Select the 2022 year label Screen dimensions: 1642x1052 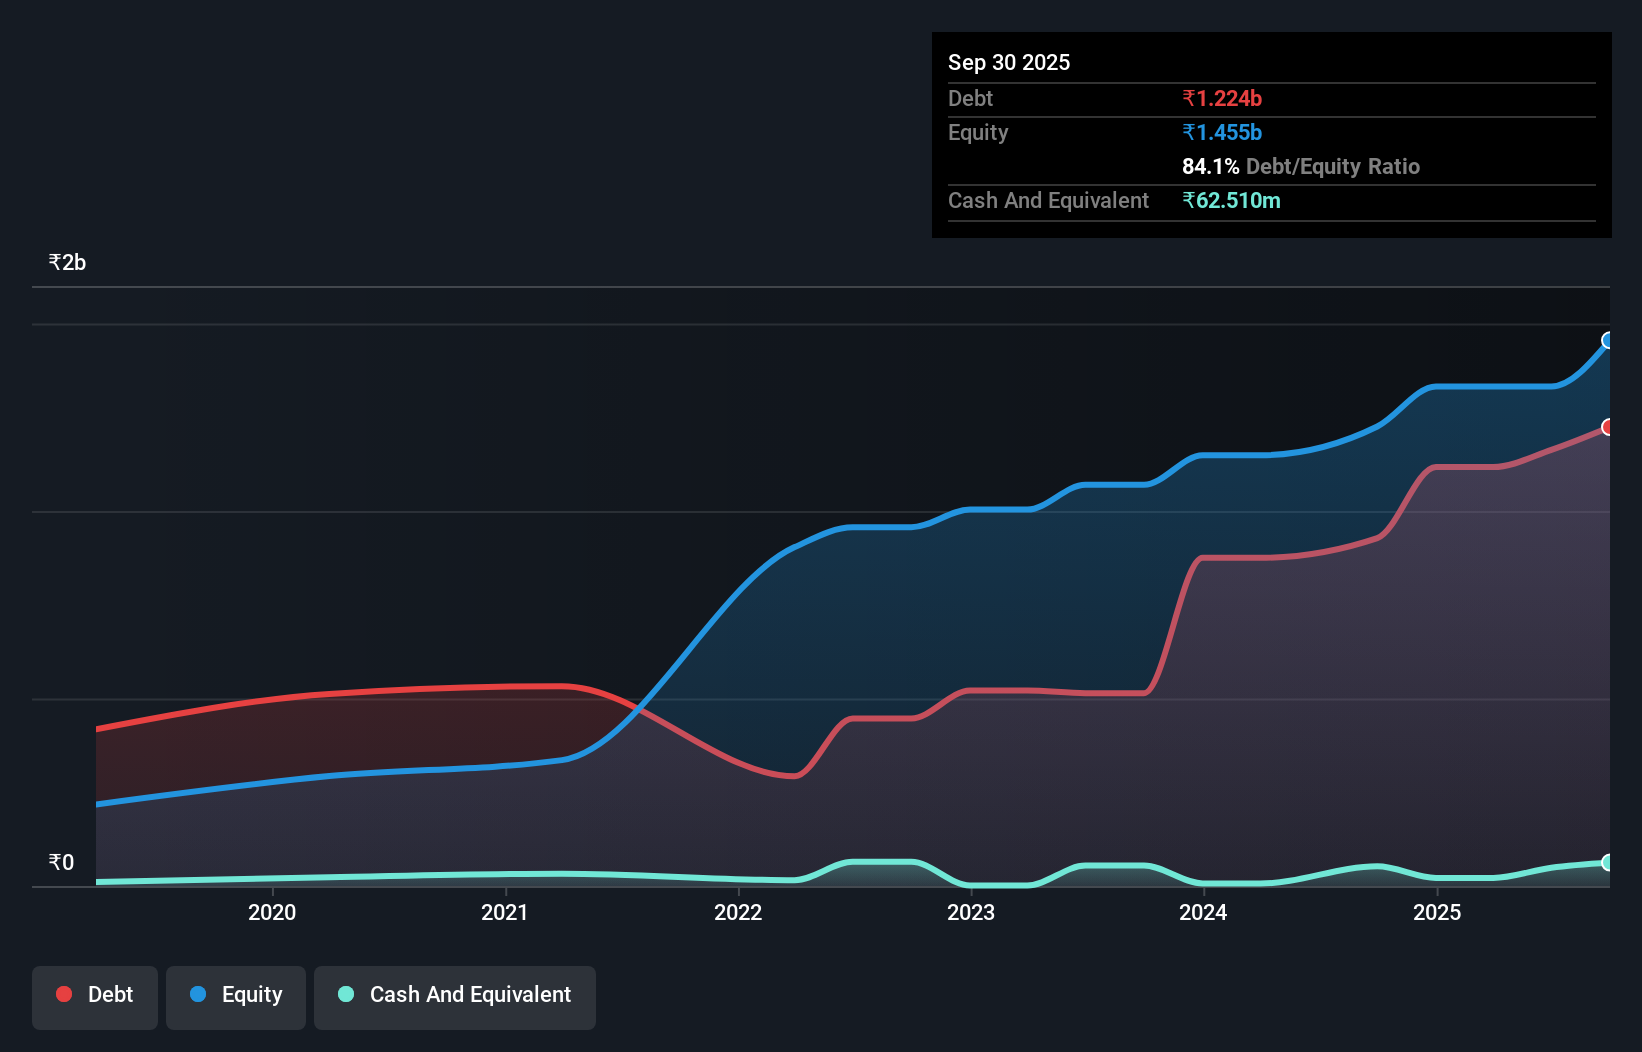click(x=738, y=912)
